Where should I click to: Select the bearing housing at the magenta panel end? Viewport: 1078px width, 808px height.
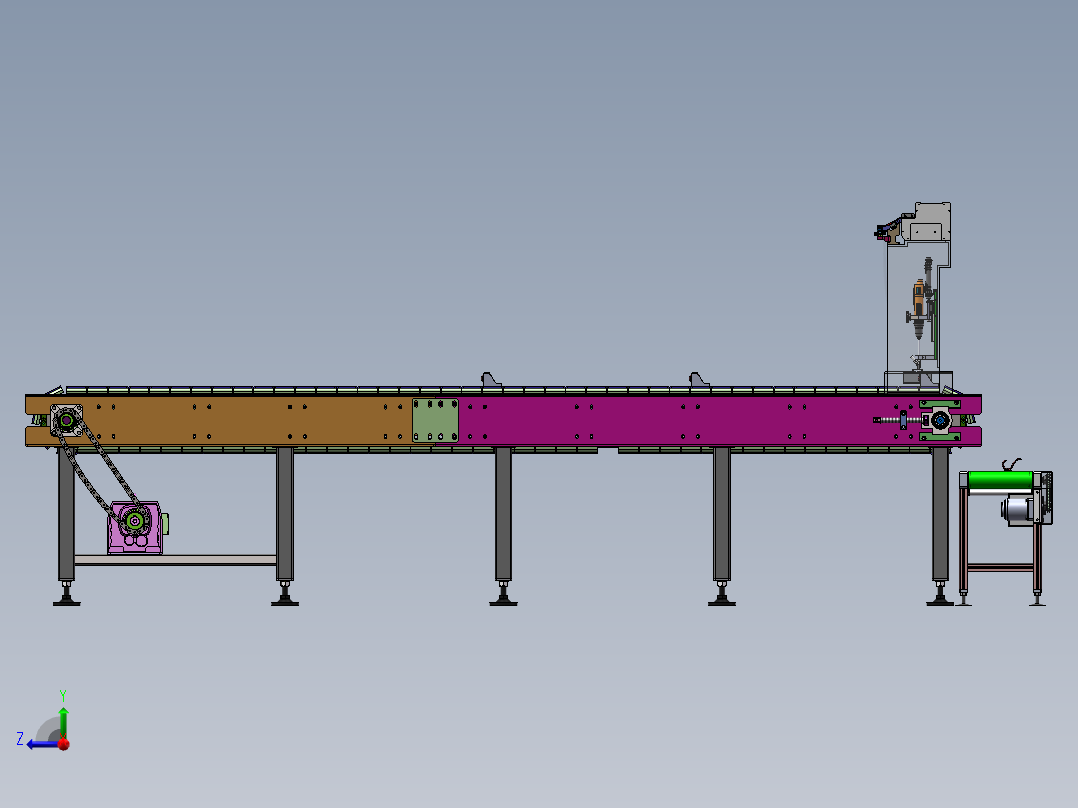click(x=940, y=420)
